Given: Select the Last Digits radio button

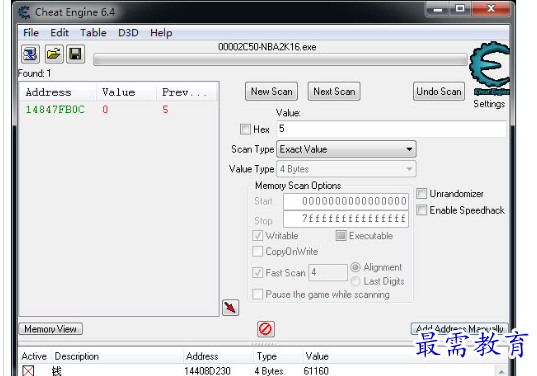Looking at the screenshot, I should [x=355, y=281].
